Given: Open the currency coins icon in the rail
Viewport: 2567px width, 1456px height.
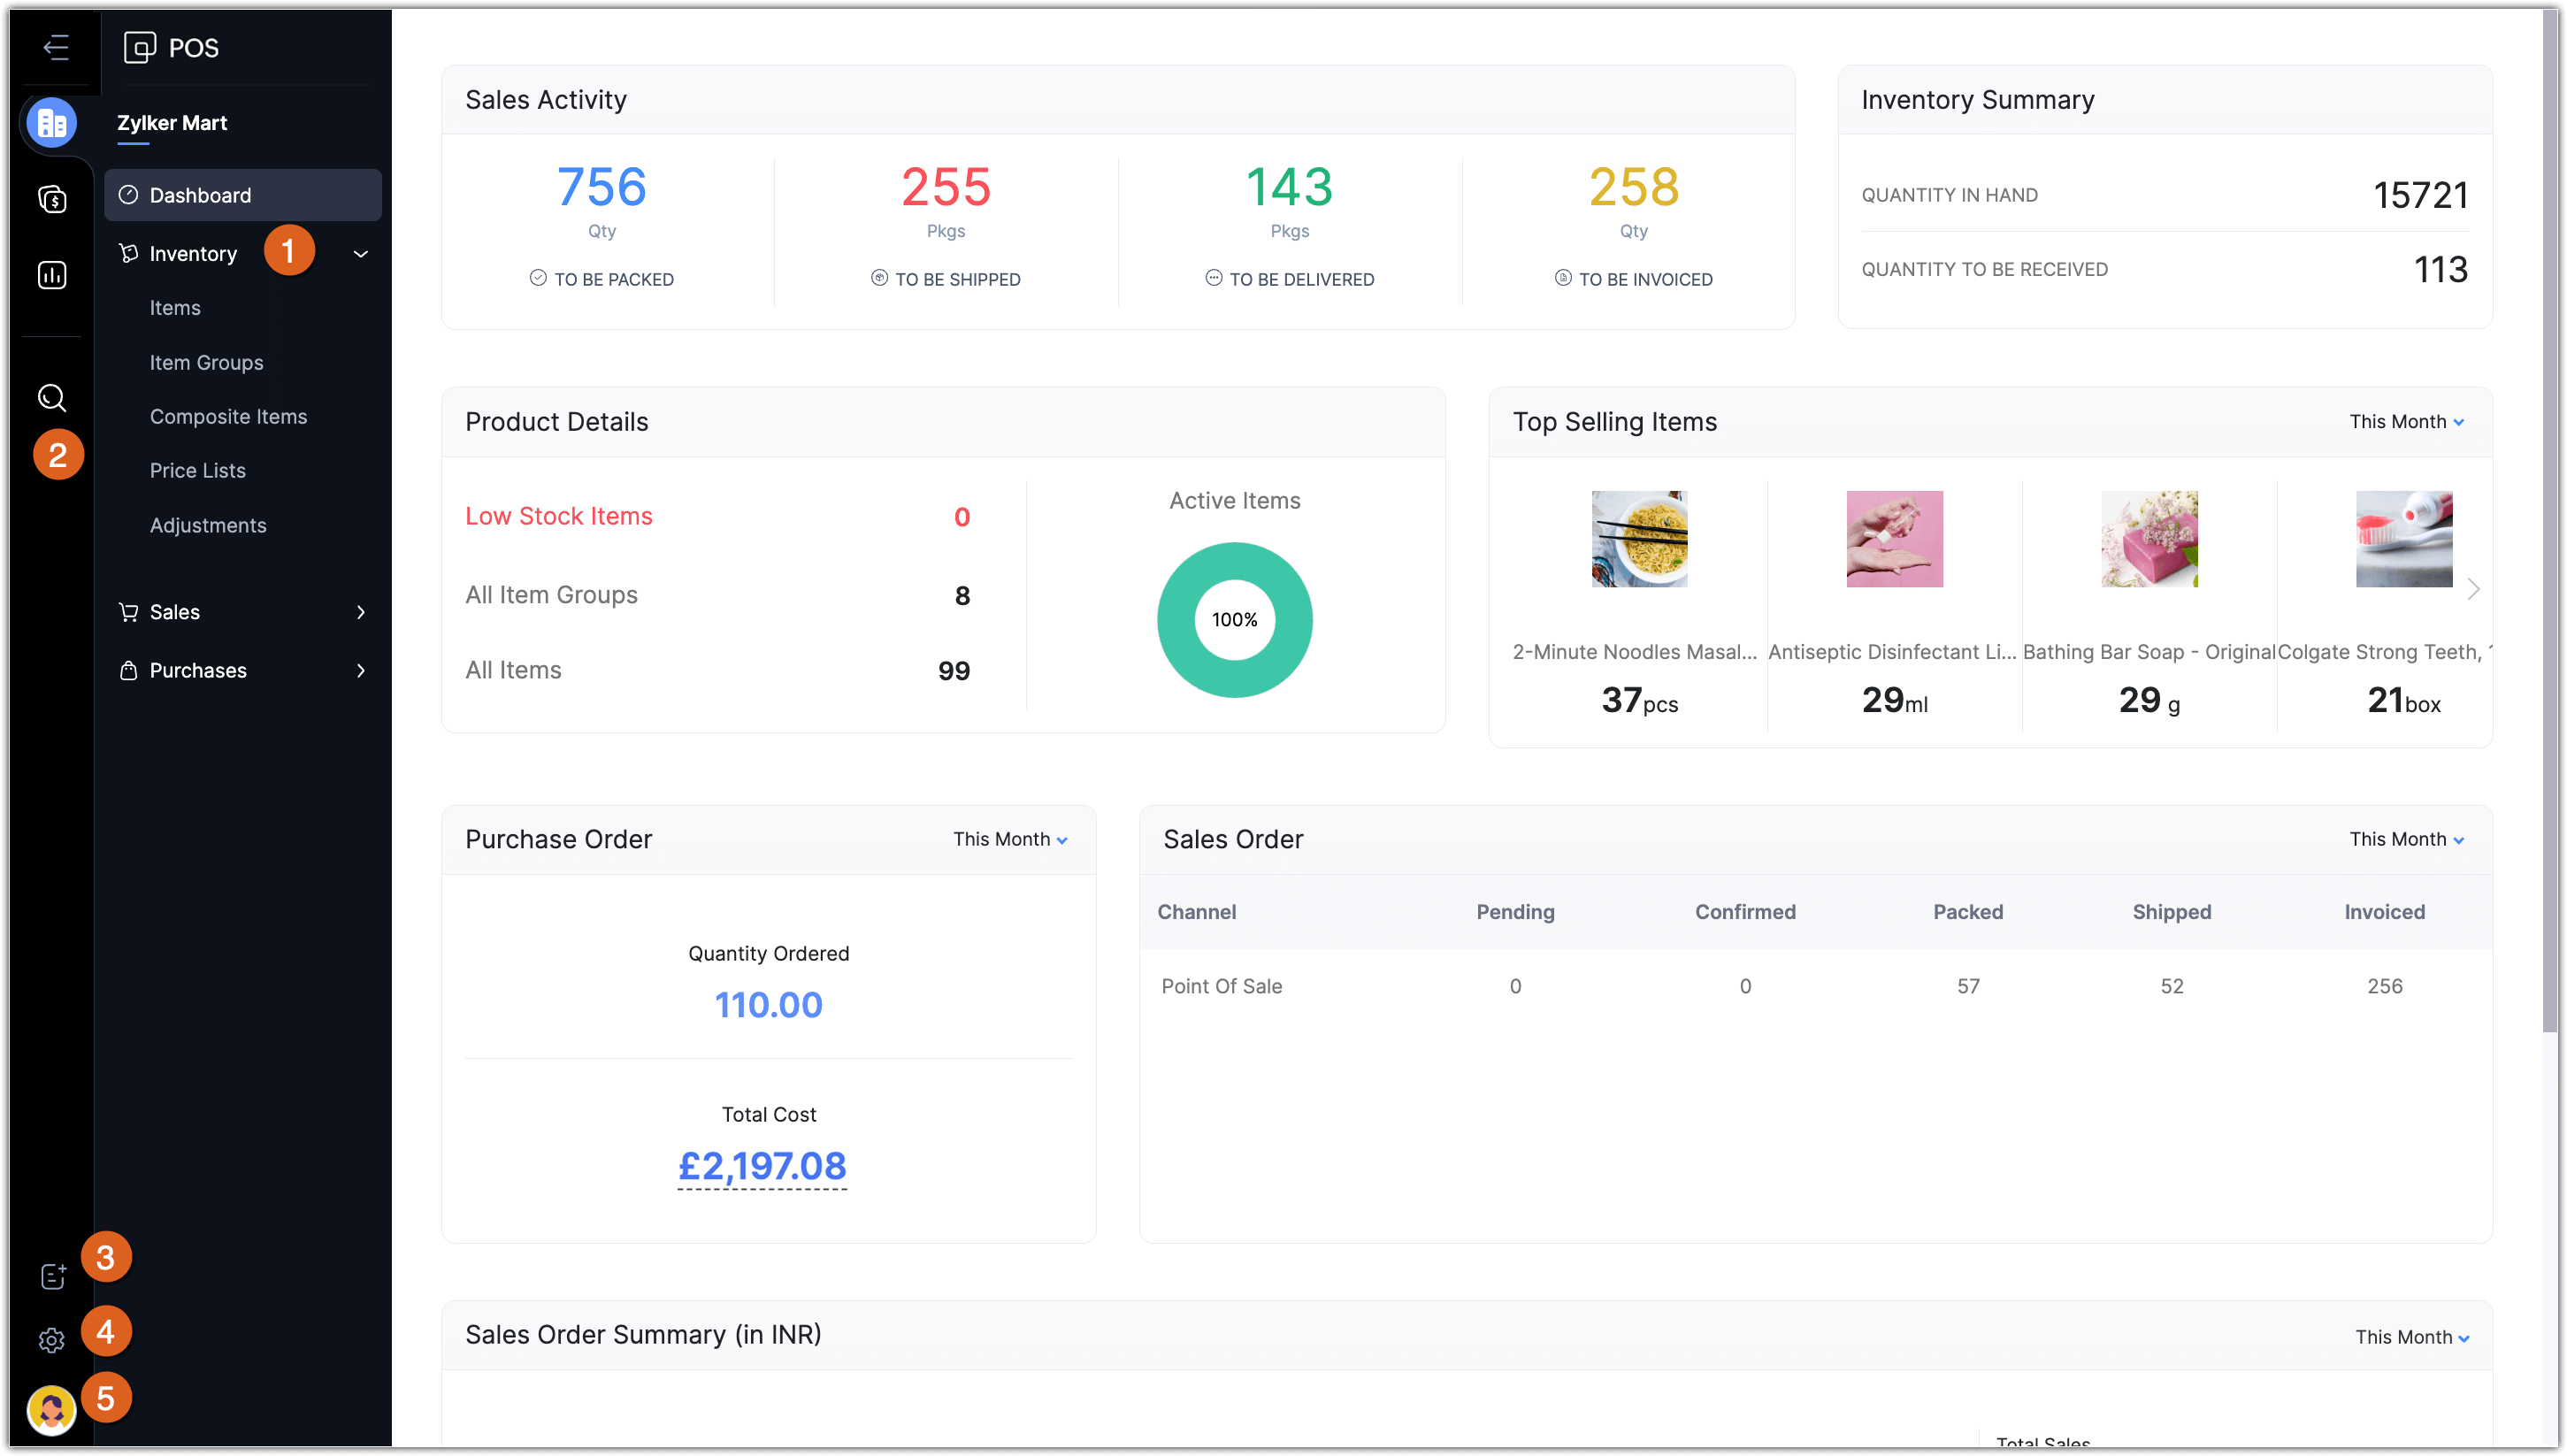Looking at the screenshot, I should [52, 199].
